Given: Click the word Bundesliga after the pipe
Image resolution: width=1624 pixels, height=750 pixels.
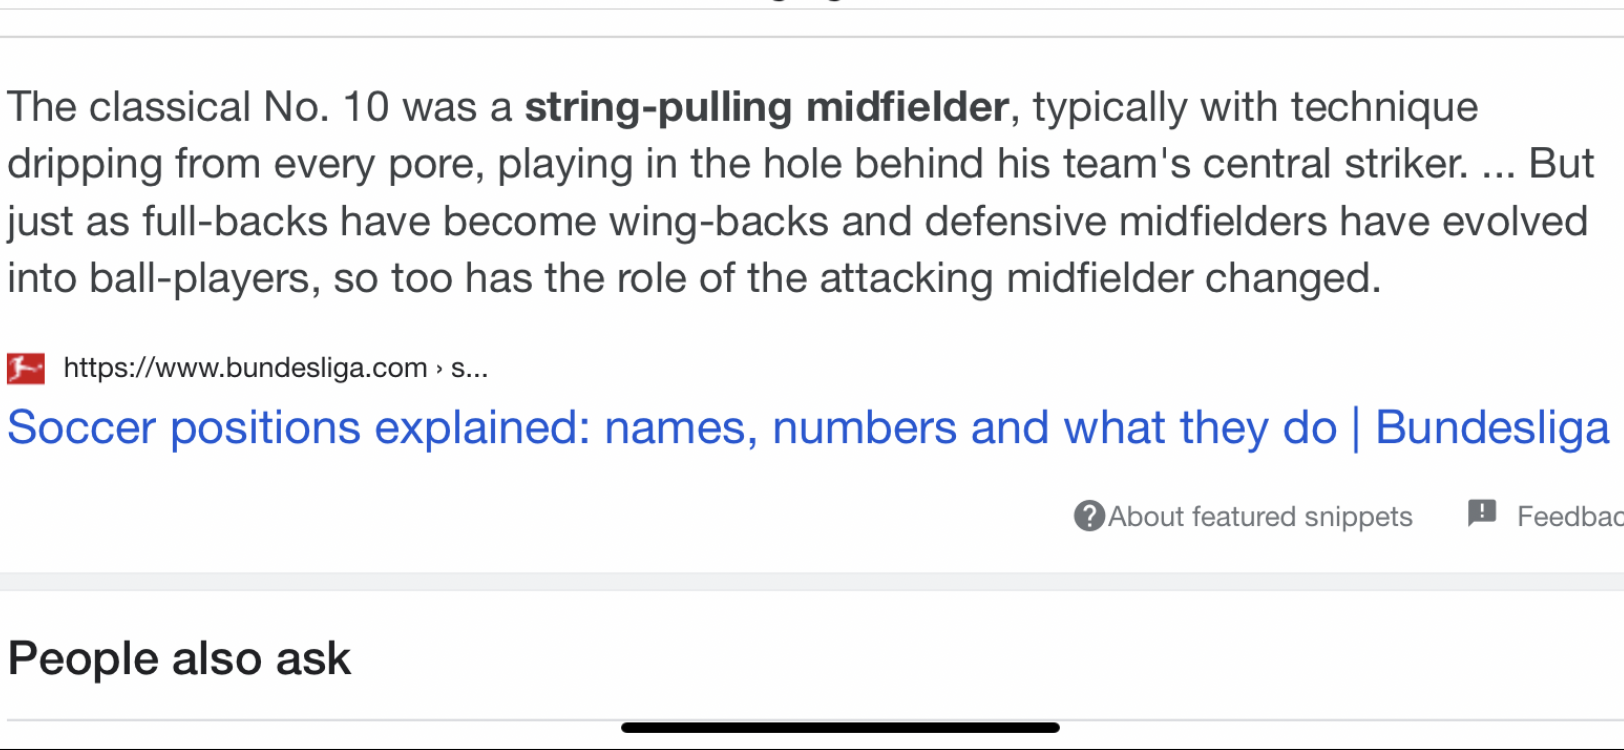Looking at the screenshot, I should coord(1492,428).
